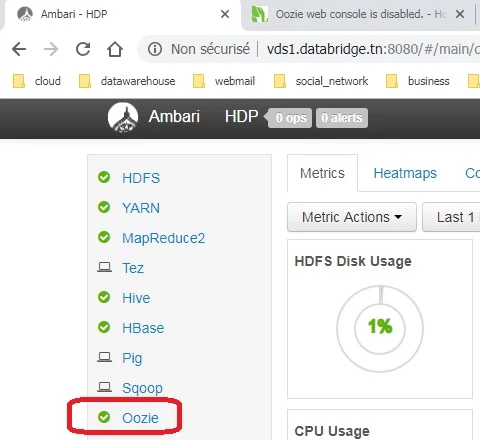
Task: Open social_network bookmarks folder
Action: (321, 81)
